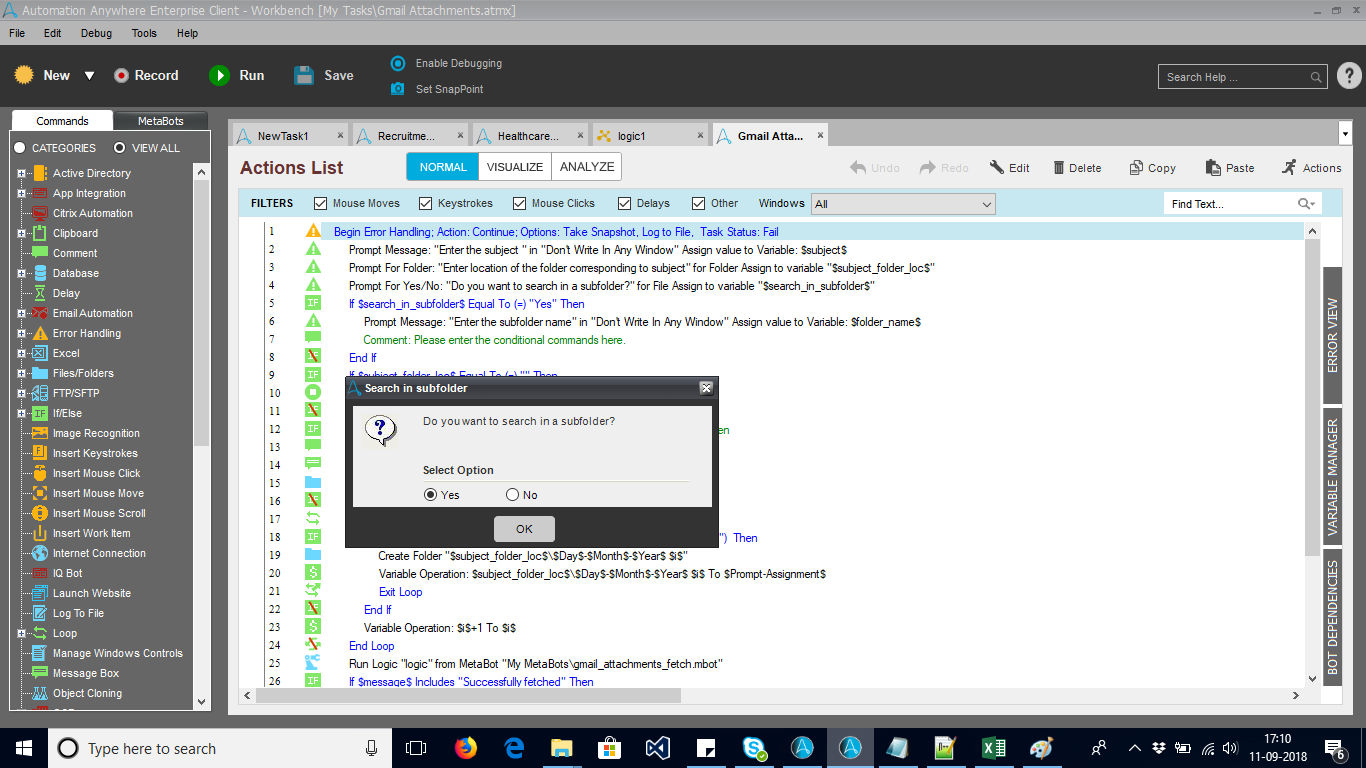The height and width of the screenshot is (768, 1366).
Task: Select the Image Recognition command icon
Action: point(40,433)
